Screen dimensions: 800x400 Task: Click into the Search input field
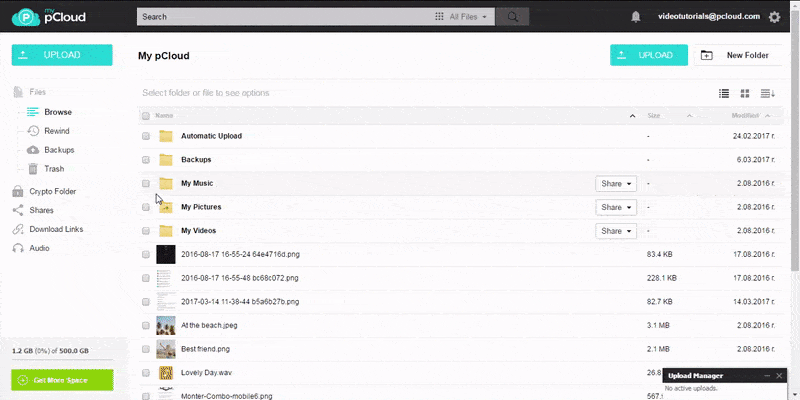pyautogui.click(x=284, y=17)
